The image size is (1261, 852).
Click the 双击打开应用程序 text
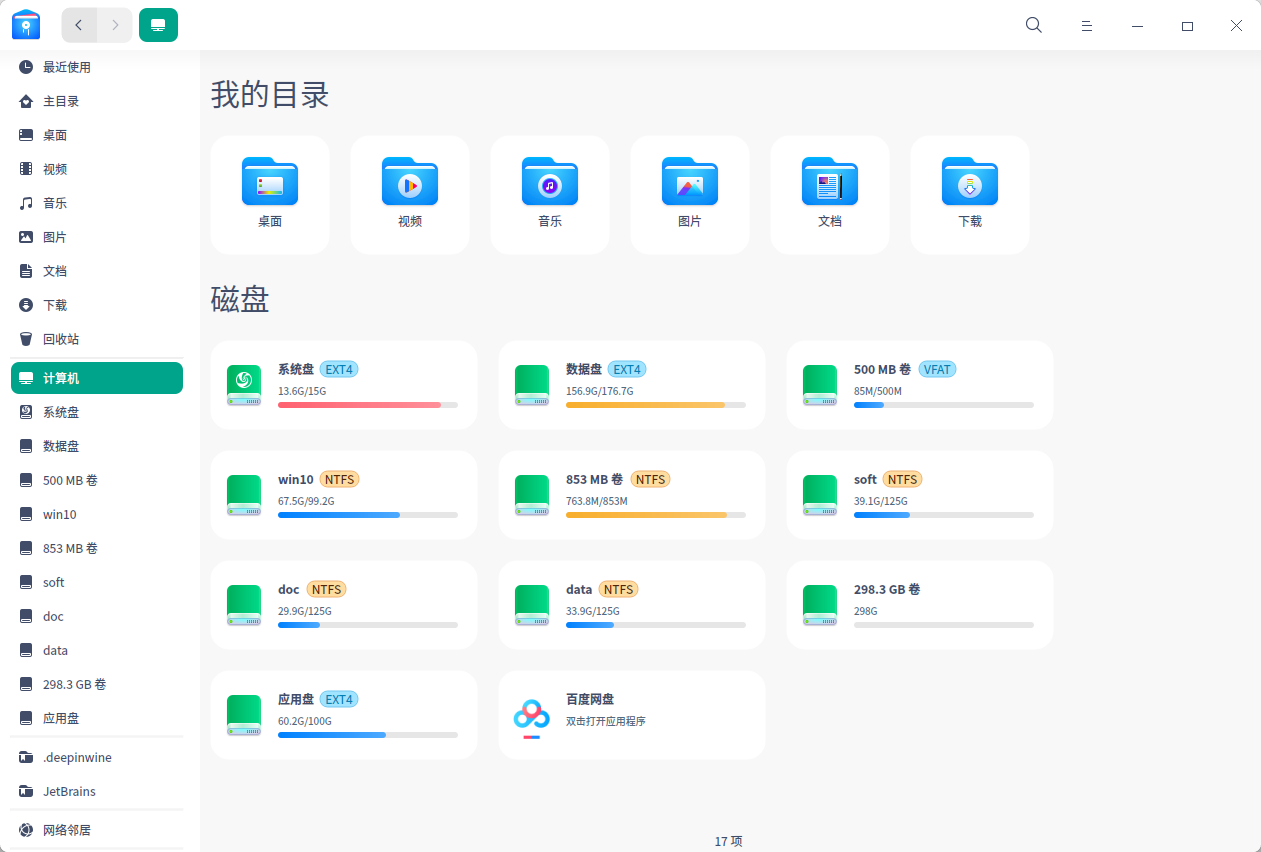click(606, 721)
